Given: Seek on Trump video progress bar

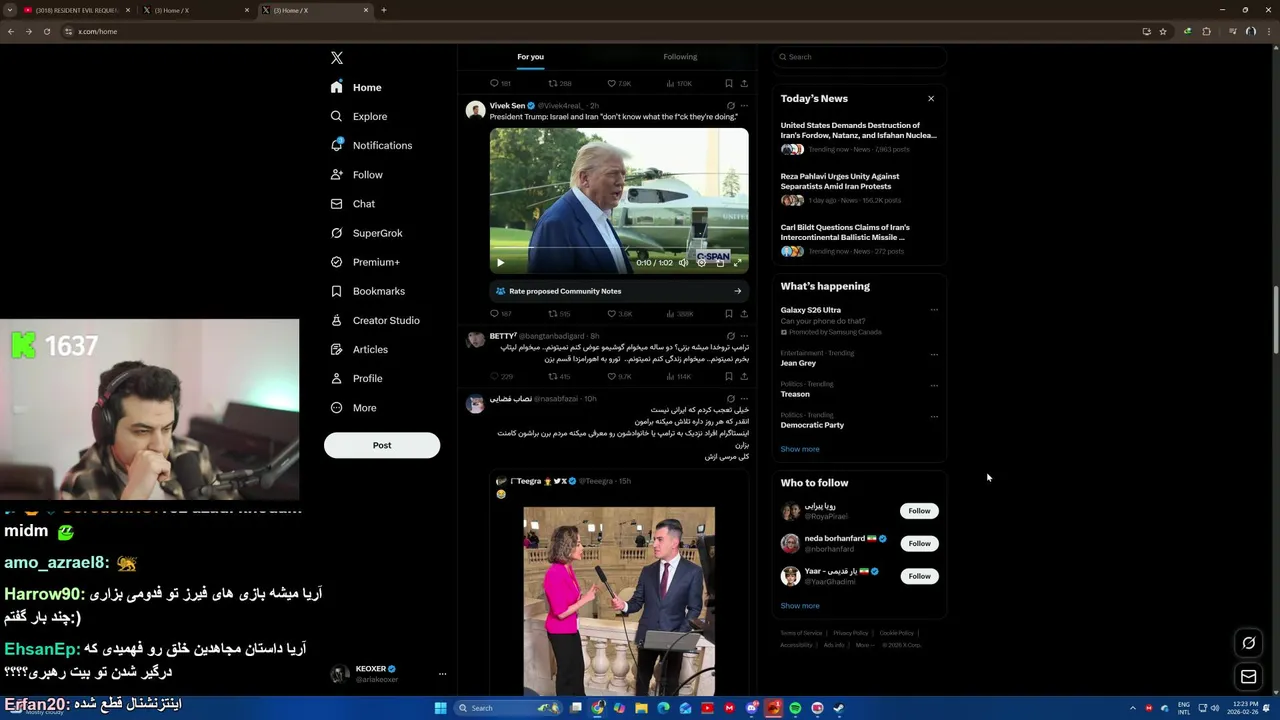Looking at the screenshot, I should click(x=619, y=249).
